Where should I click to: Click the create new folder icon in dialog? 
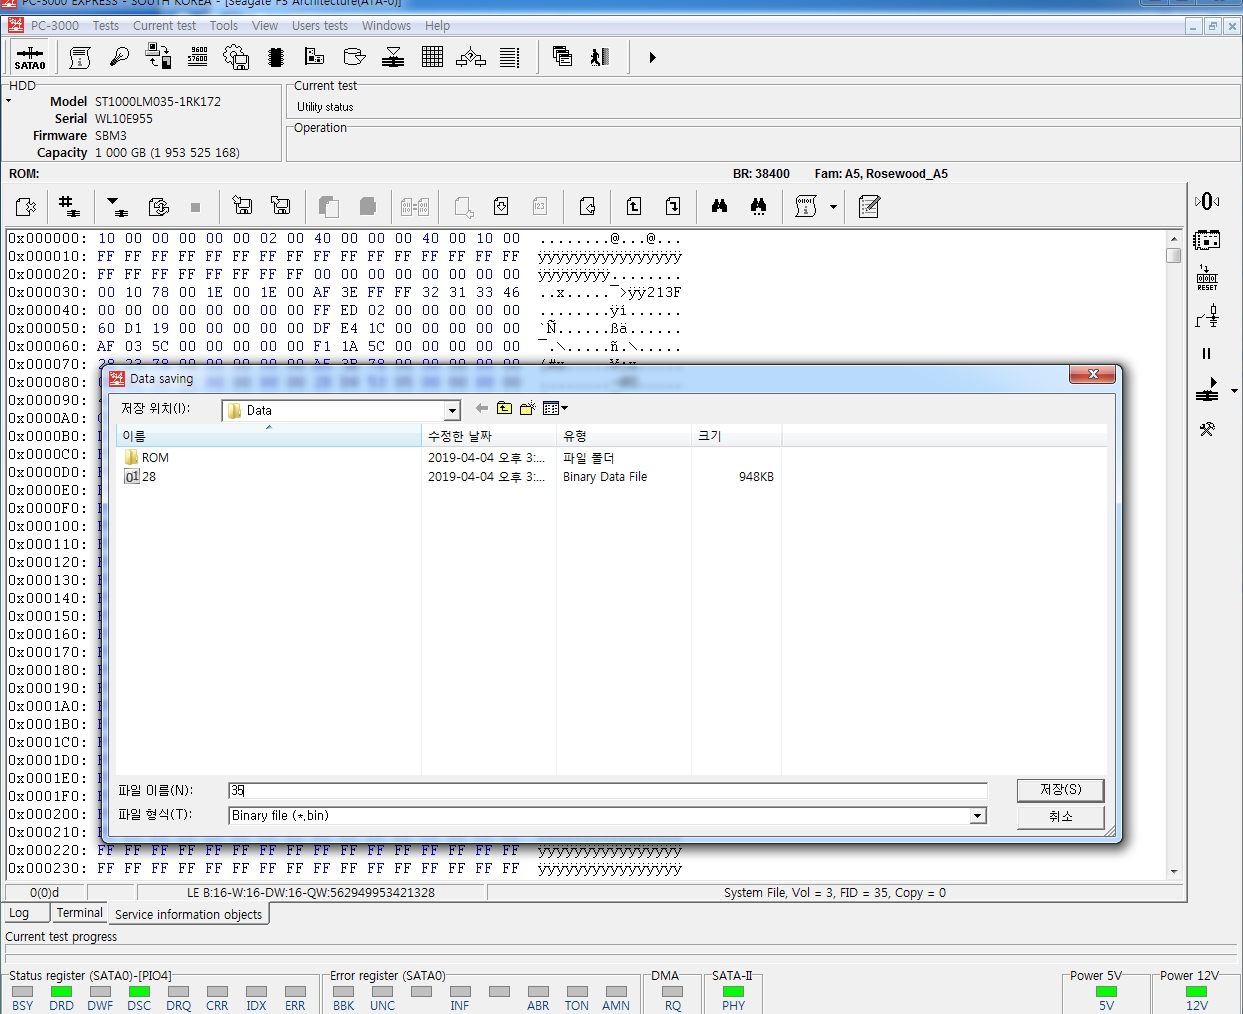click(527, 408)
